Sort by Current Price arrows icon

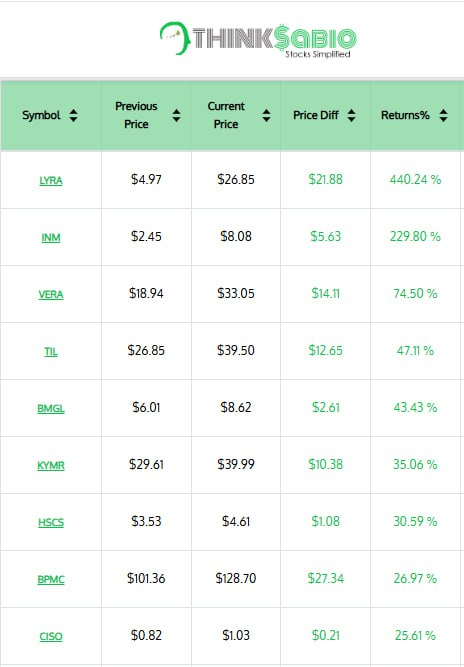[x=266, y=115]
